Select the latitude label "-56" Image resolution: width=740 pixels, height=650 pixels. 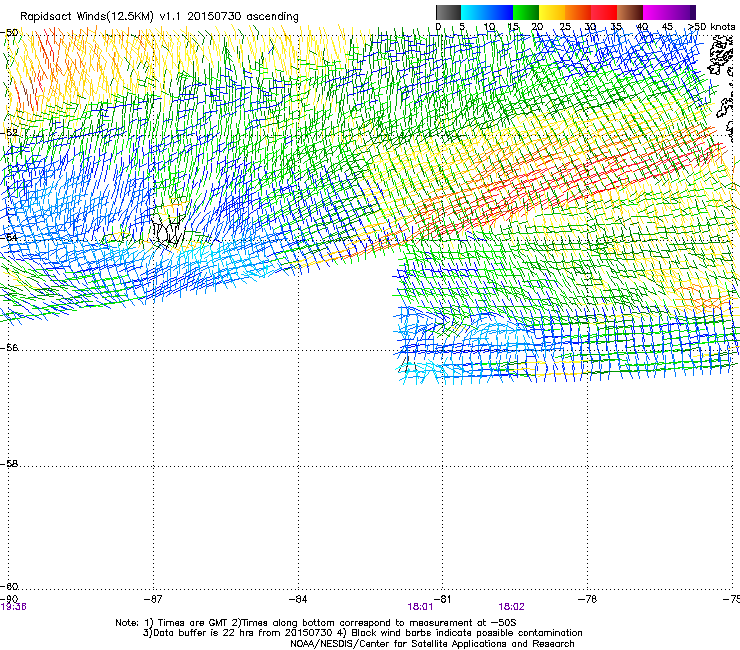pos(9,348)
